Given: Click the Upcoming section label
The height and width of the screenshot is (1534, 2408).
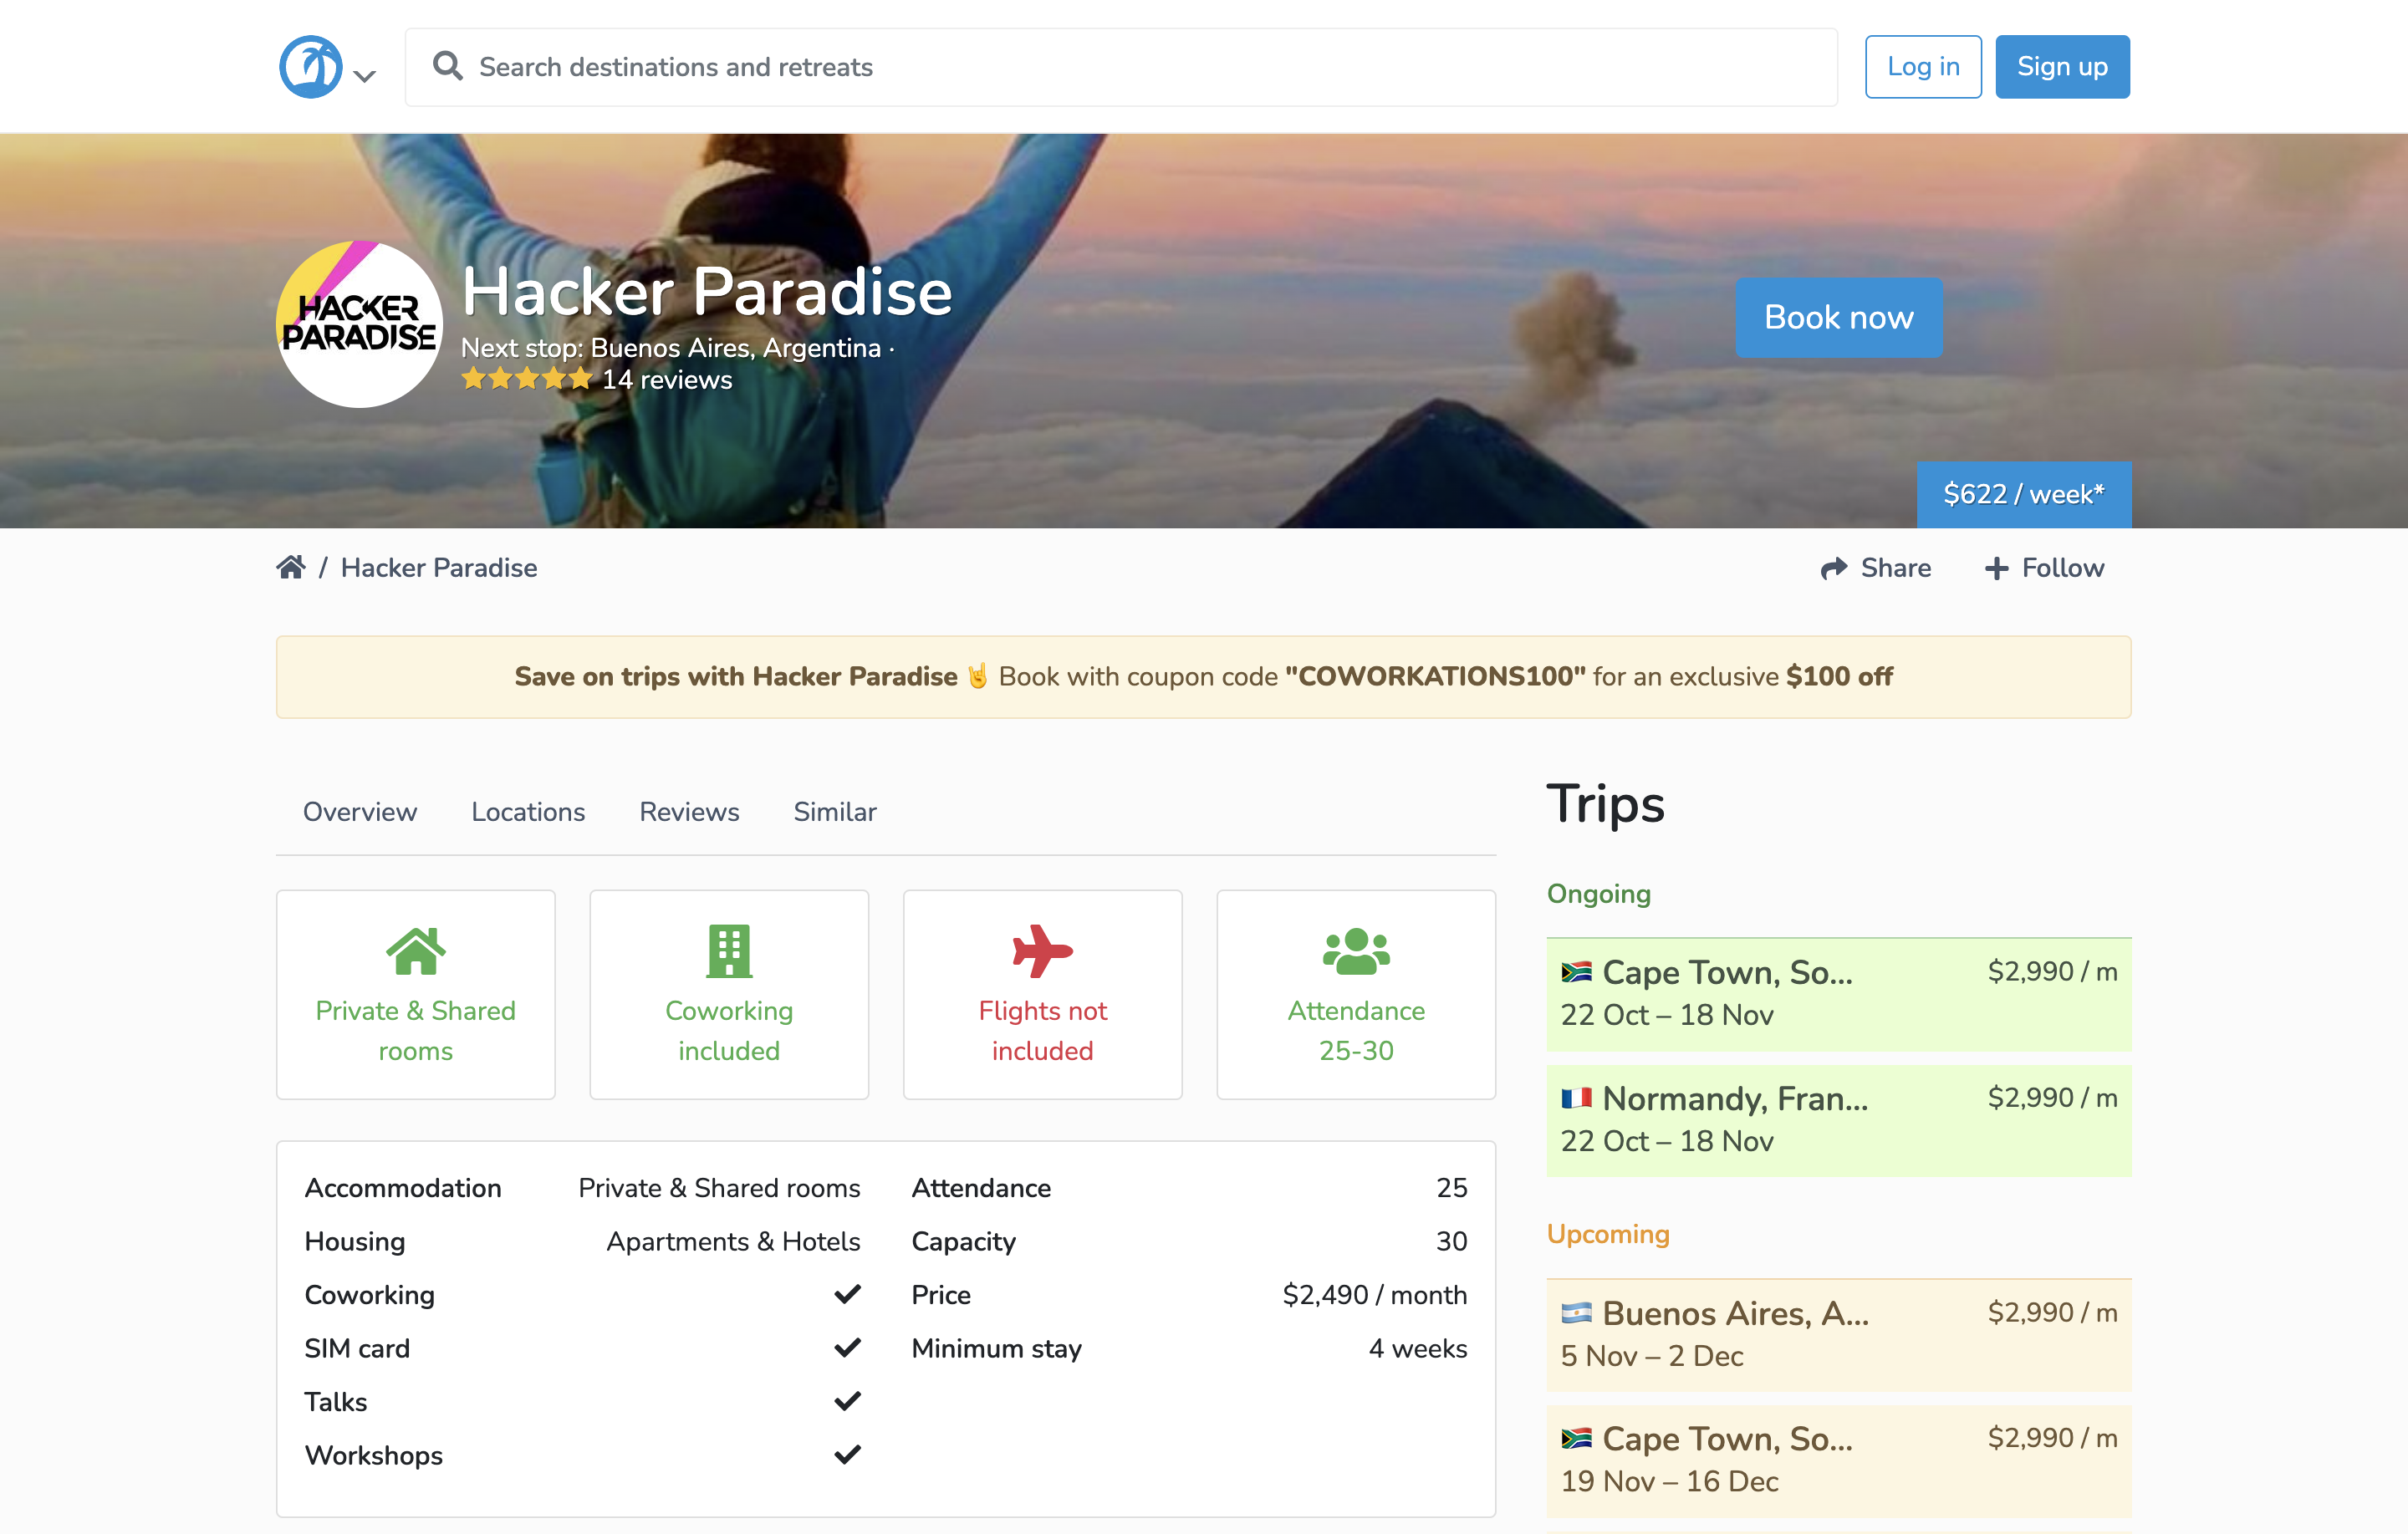Looking at the screenshot, I should (x=1608, y=1234).
